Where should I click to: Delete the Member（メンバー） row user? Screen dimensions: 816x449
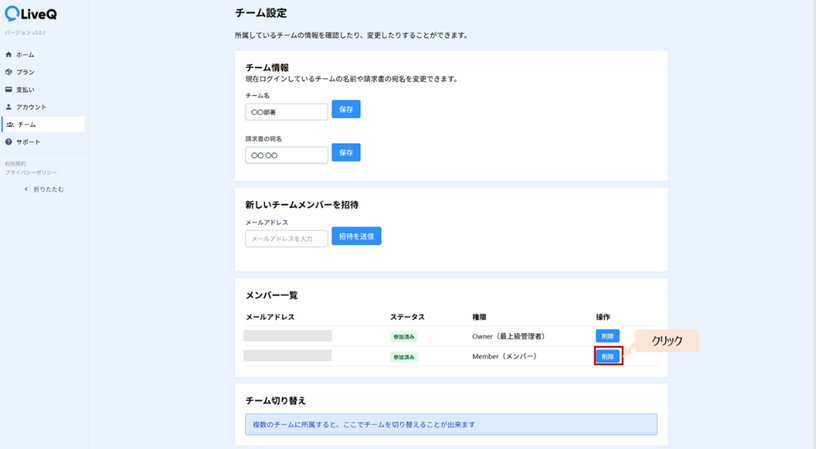(x=608, y=356)
